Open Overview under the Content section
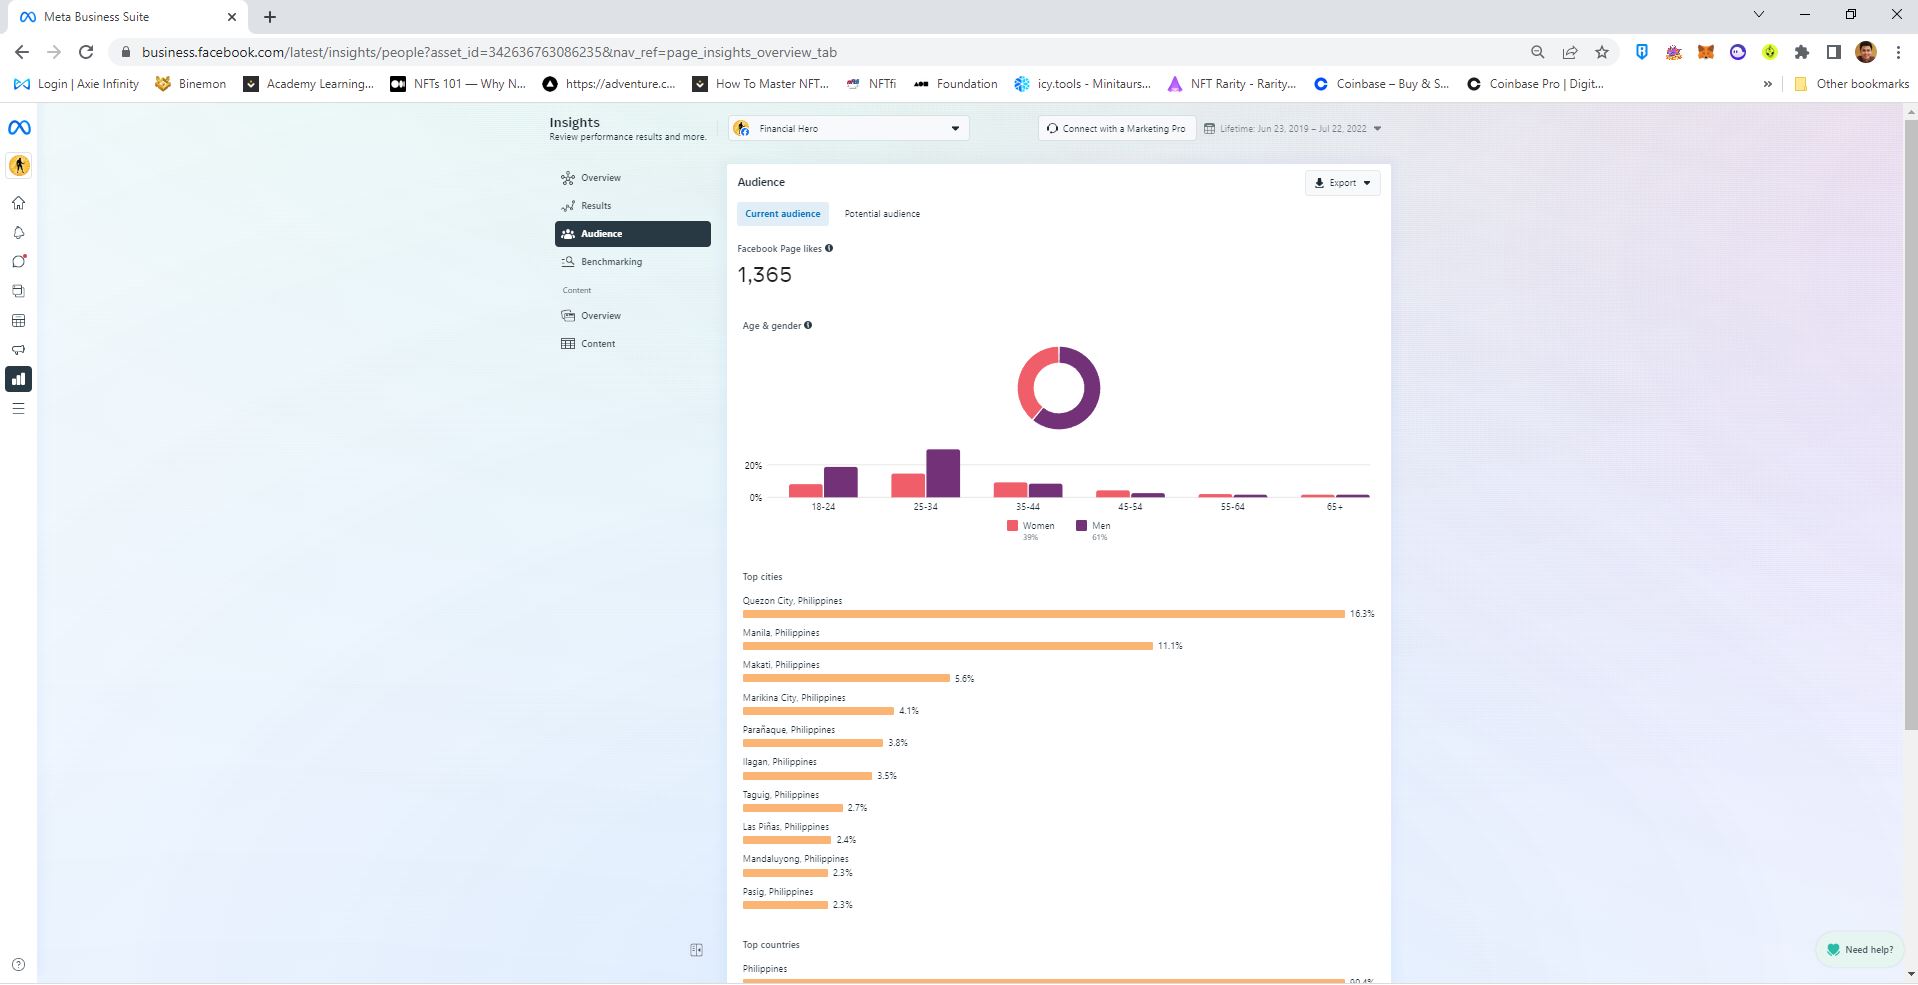 [633, 316]
